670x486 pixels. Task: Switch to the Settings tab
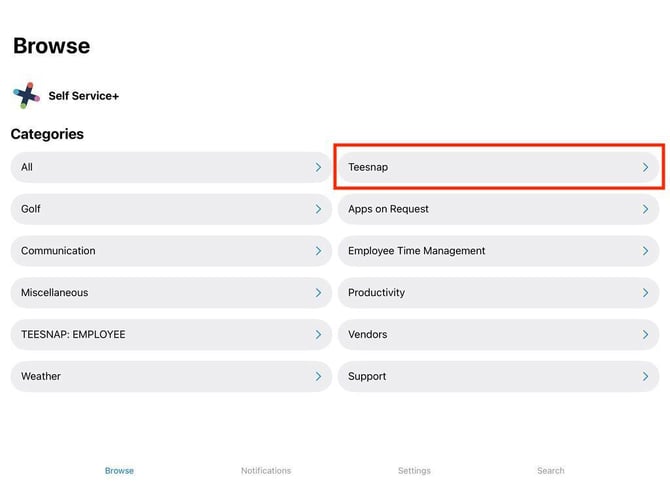click(x=414, y=471)
